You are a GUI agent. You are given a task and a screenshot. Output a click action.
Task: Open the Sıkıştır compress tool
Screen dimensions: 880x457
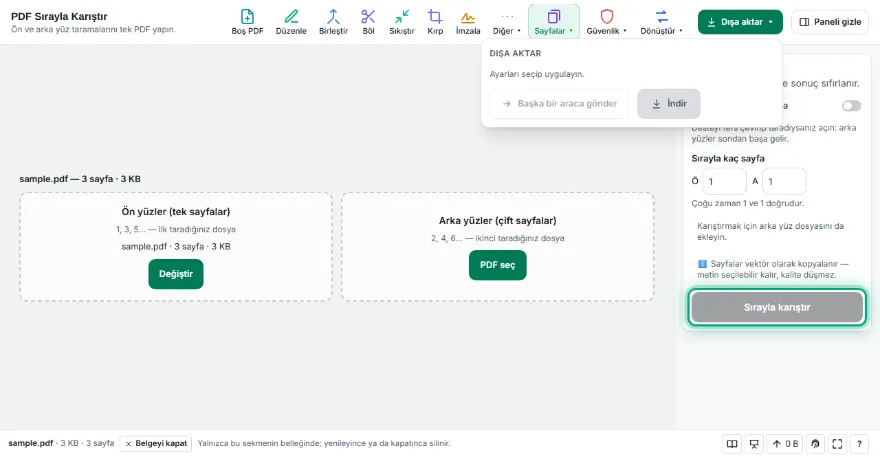coord(402,22)
